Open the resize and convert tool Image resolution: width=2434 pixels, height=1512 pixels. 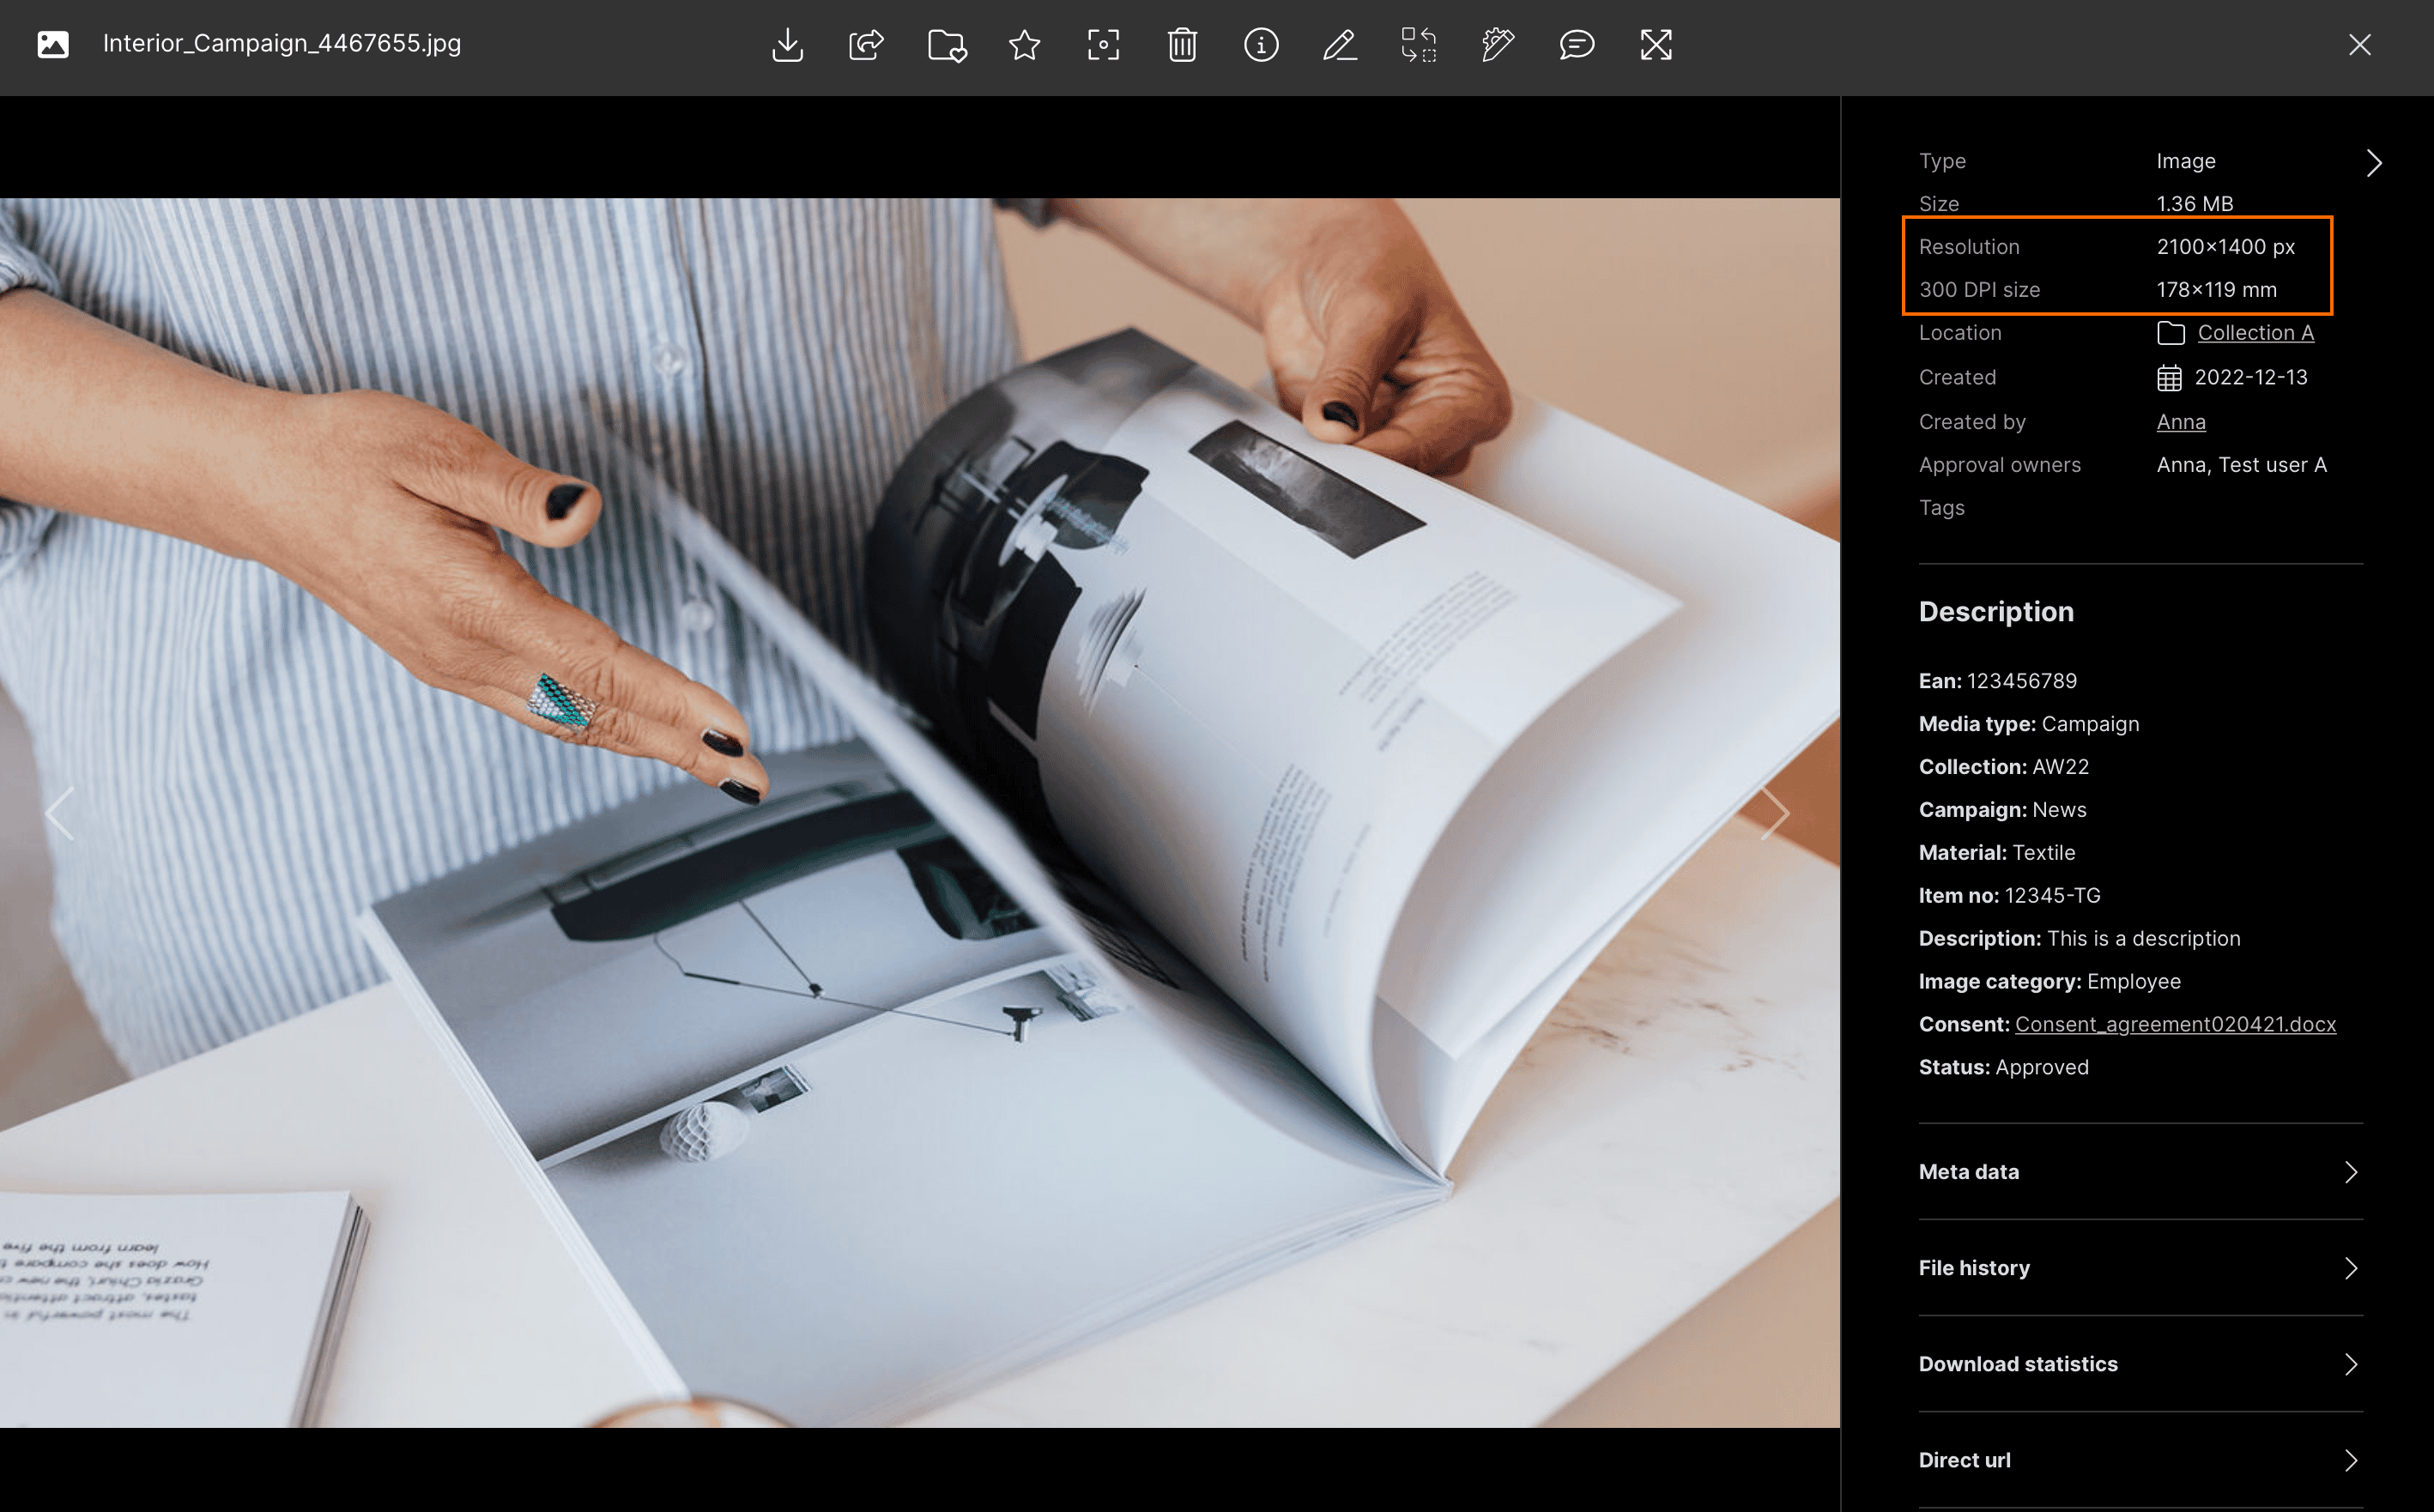[1419, 45]
